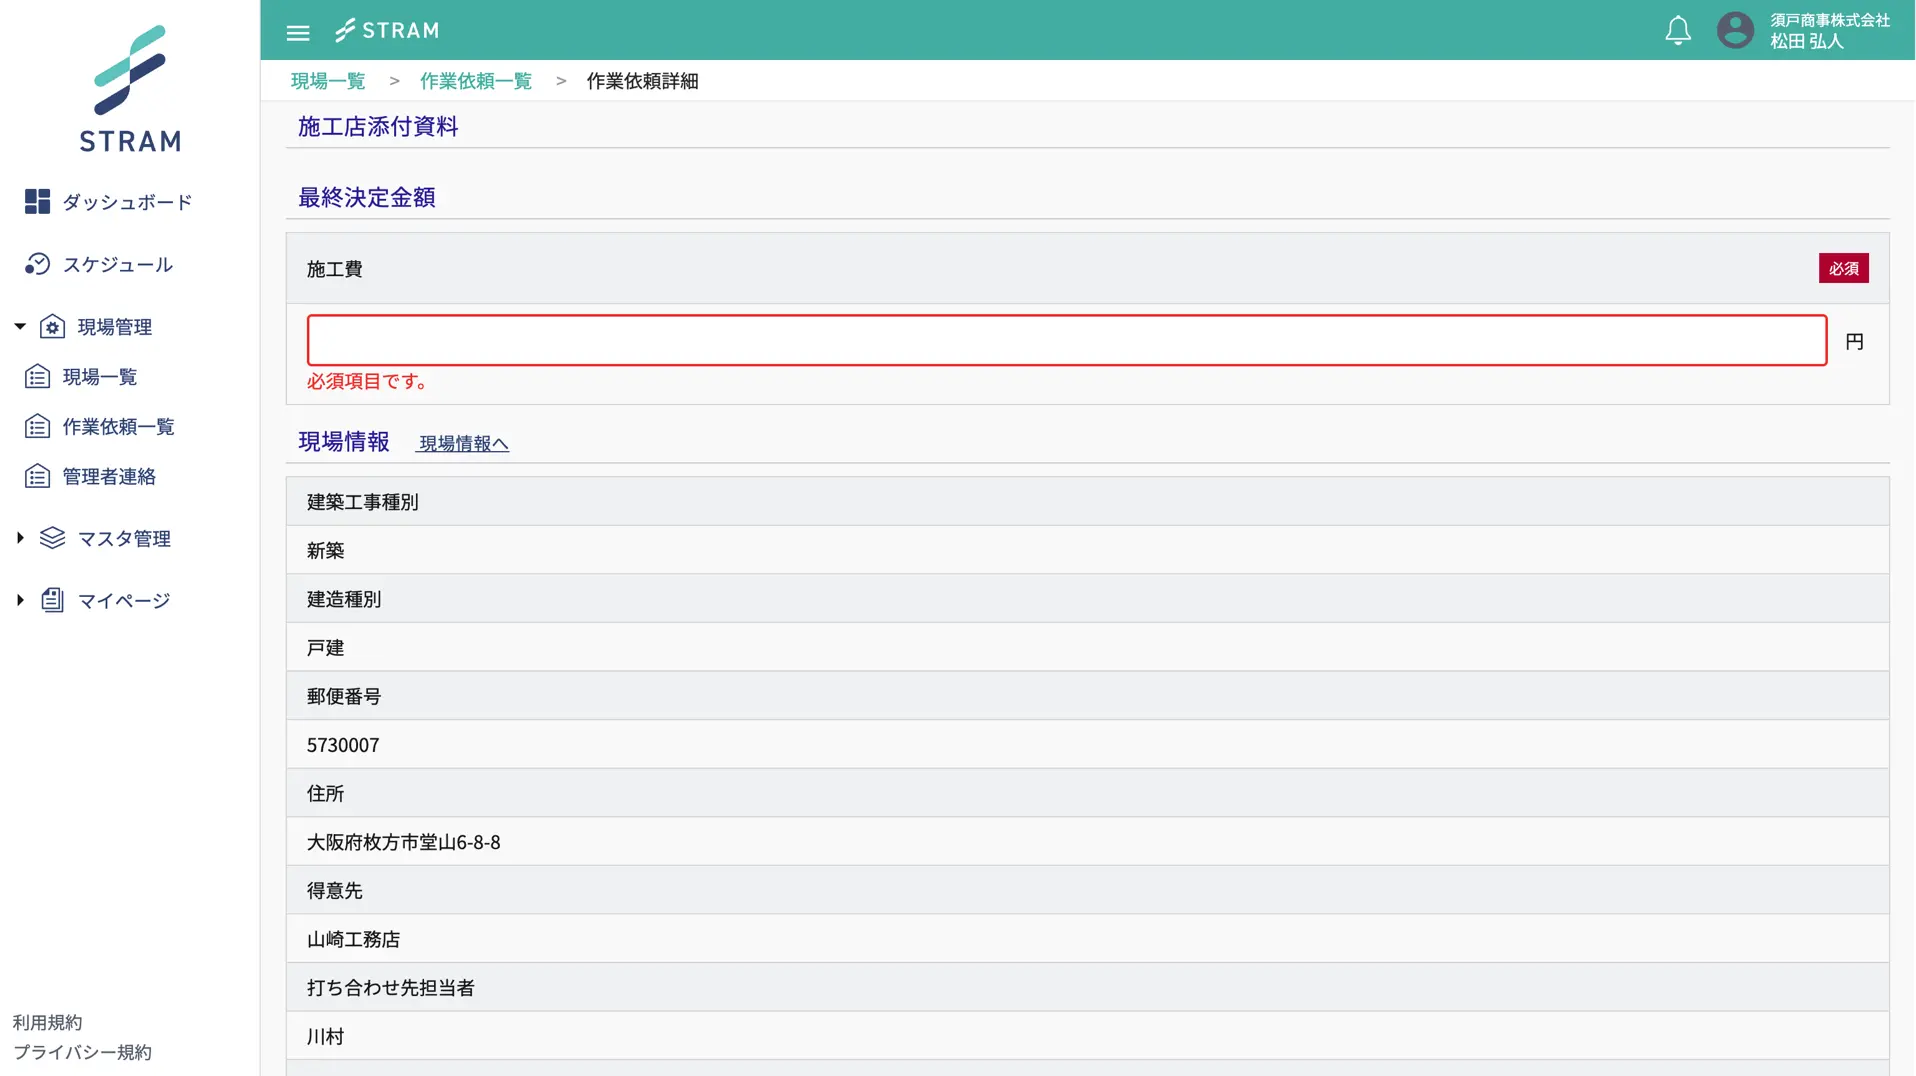Navigate to 現場一覧 breadcrumb link
This screenshot has width=1916, height=1076.
[x=328, y=81]
